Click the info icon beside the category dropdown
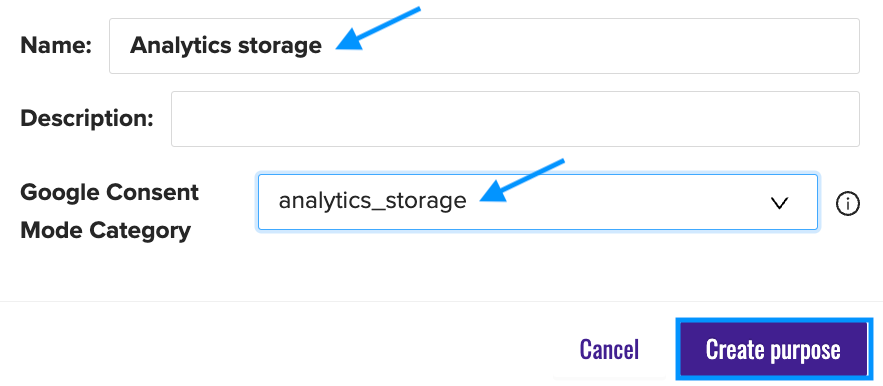Image resolution: width=883 pixels, height=386 pixels. click(x=848, y=203)
